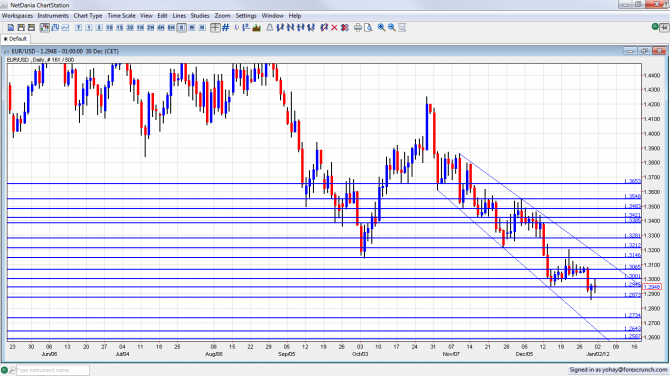Open the View menu
Image resolution: width=670 pixels, height=376 pixels.
[146, 16]
